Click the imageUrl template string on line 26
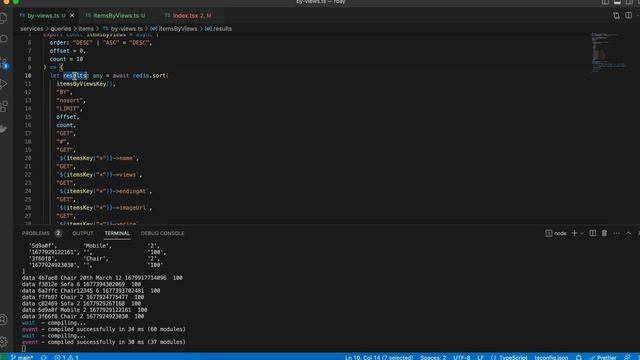The image size is (640, 360). (x=102, y=208)
